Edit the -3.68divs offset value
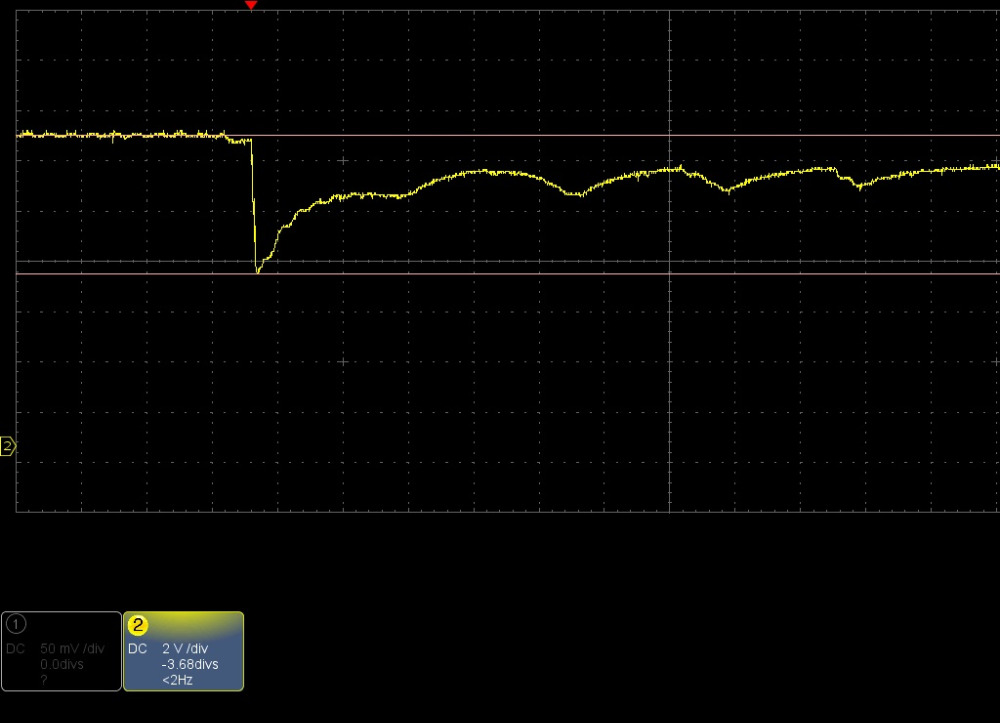The image size is (1000, 723). pyautogui.click(x=190, y=664)
